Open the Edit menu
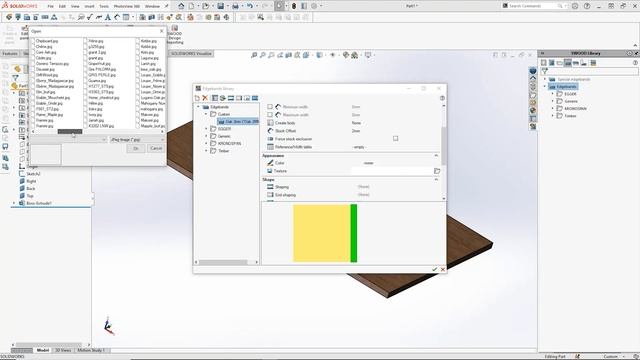The height and width of the screenshot is (360, 640). click(62, 6)
